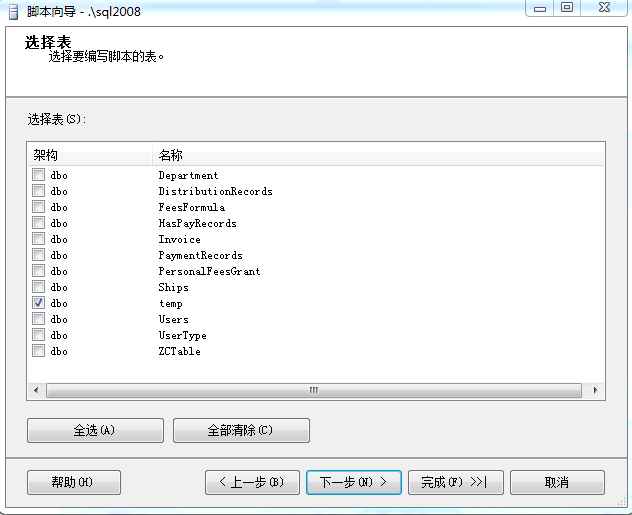This screenshot has width=632, height=515.
Task: Close the script wizard window
Action: pyautogui.click(x=604, y=8)
